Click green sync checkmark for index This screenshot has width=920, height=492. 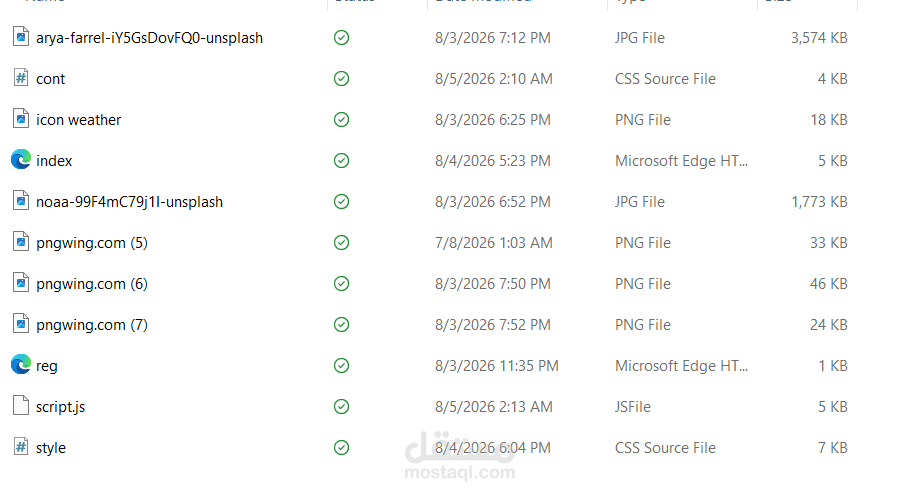[341, 161]
